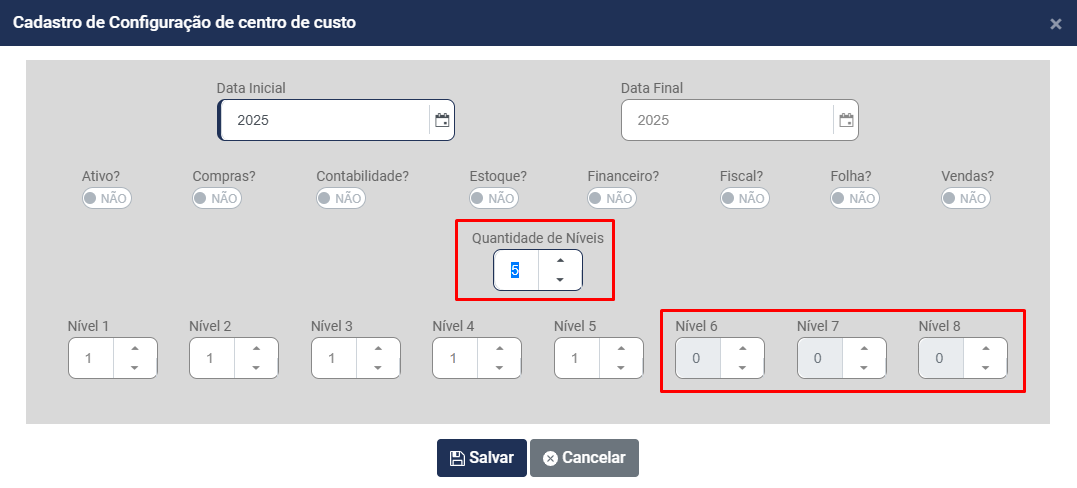The image size is (1077, 488).
Task: Click the Salvar button
Action: 482,458
